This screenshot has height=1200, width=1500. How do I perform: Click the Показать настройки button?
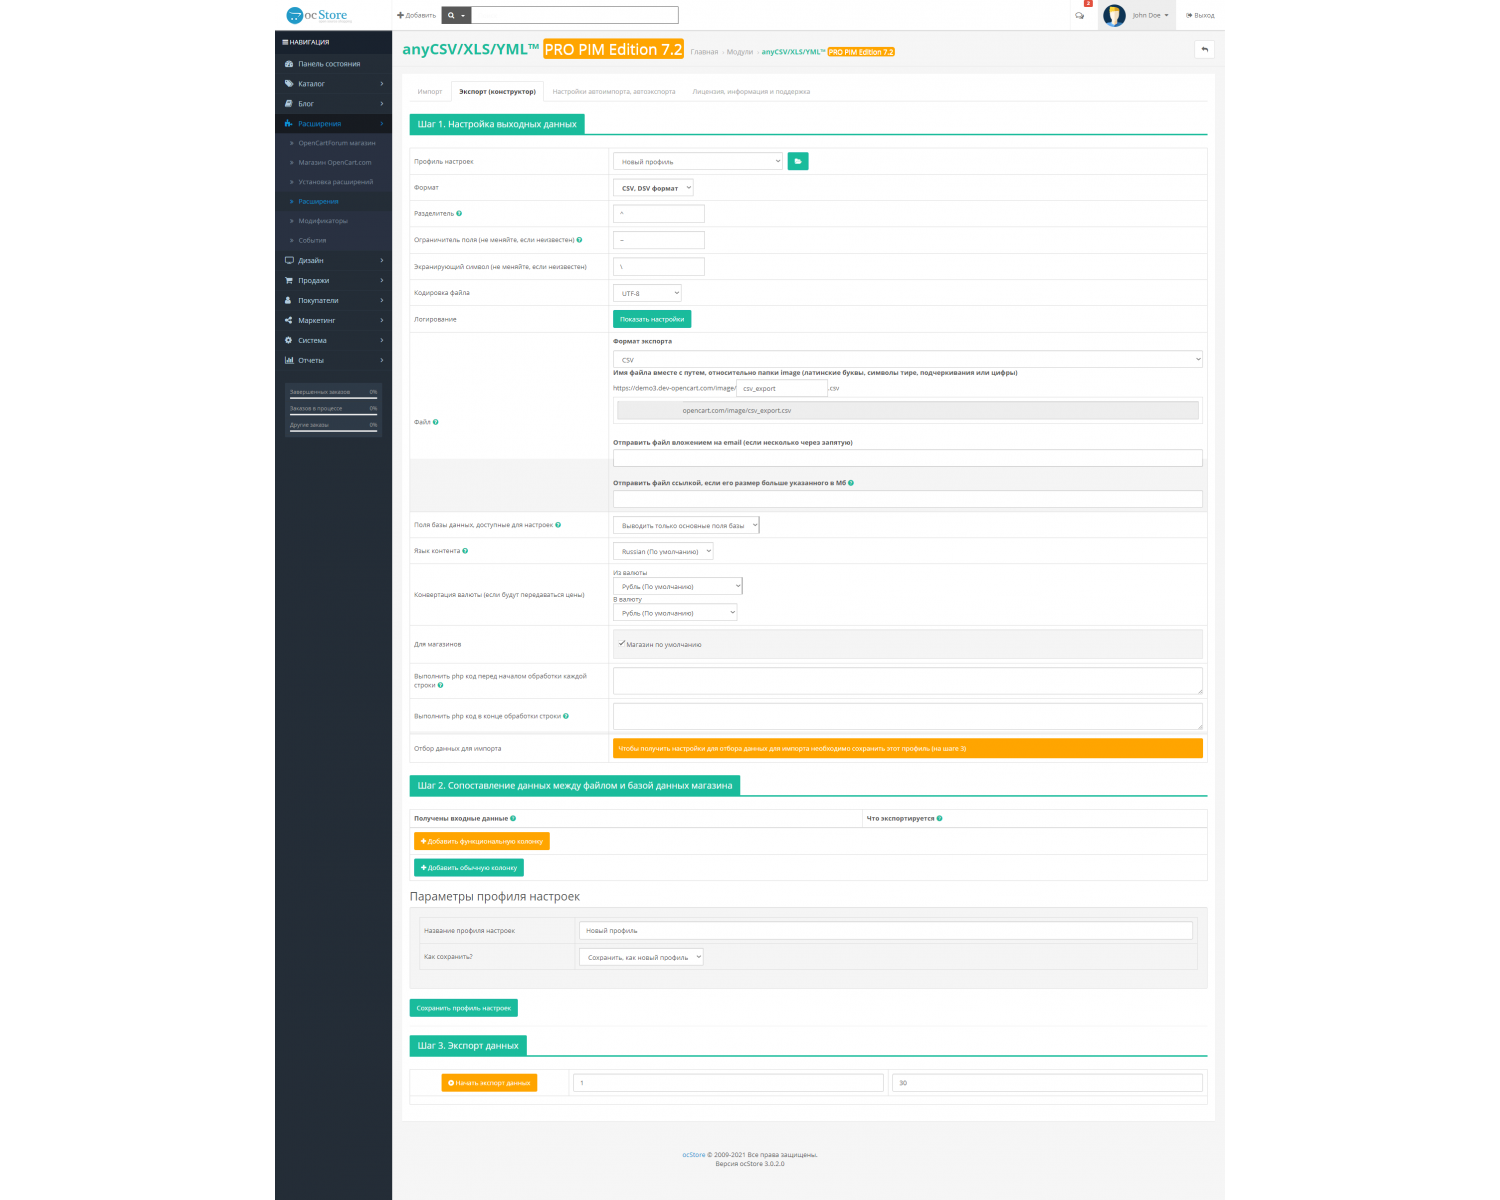coord(652,318)
